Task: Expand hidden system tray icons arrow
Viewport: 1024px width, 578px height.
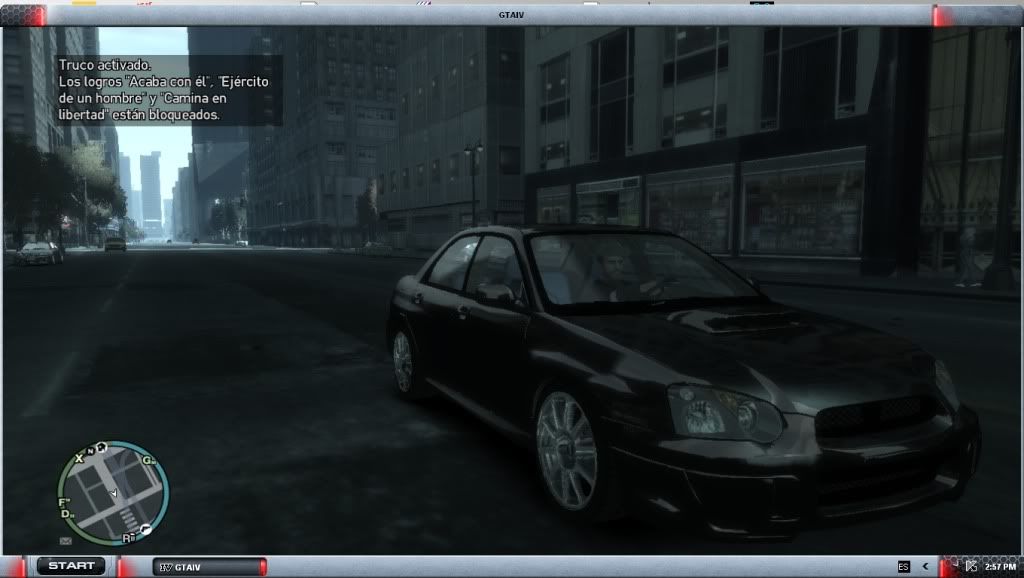Action: coord(924,567)
